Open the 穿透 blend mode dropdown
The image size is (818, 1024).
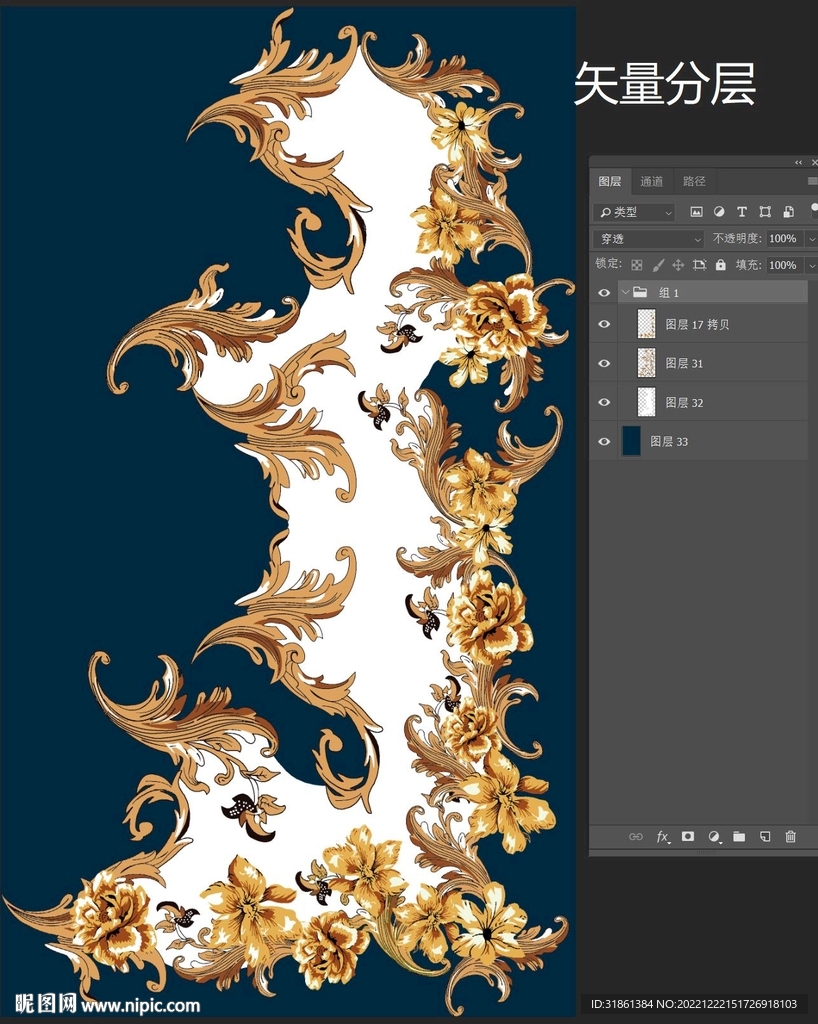pyautogui.click(x=648, y=239)
